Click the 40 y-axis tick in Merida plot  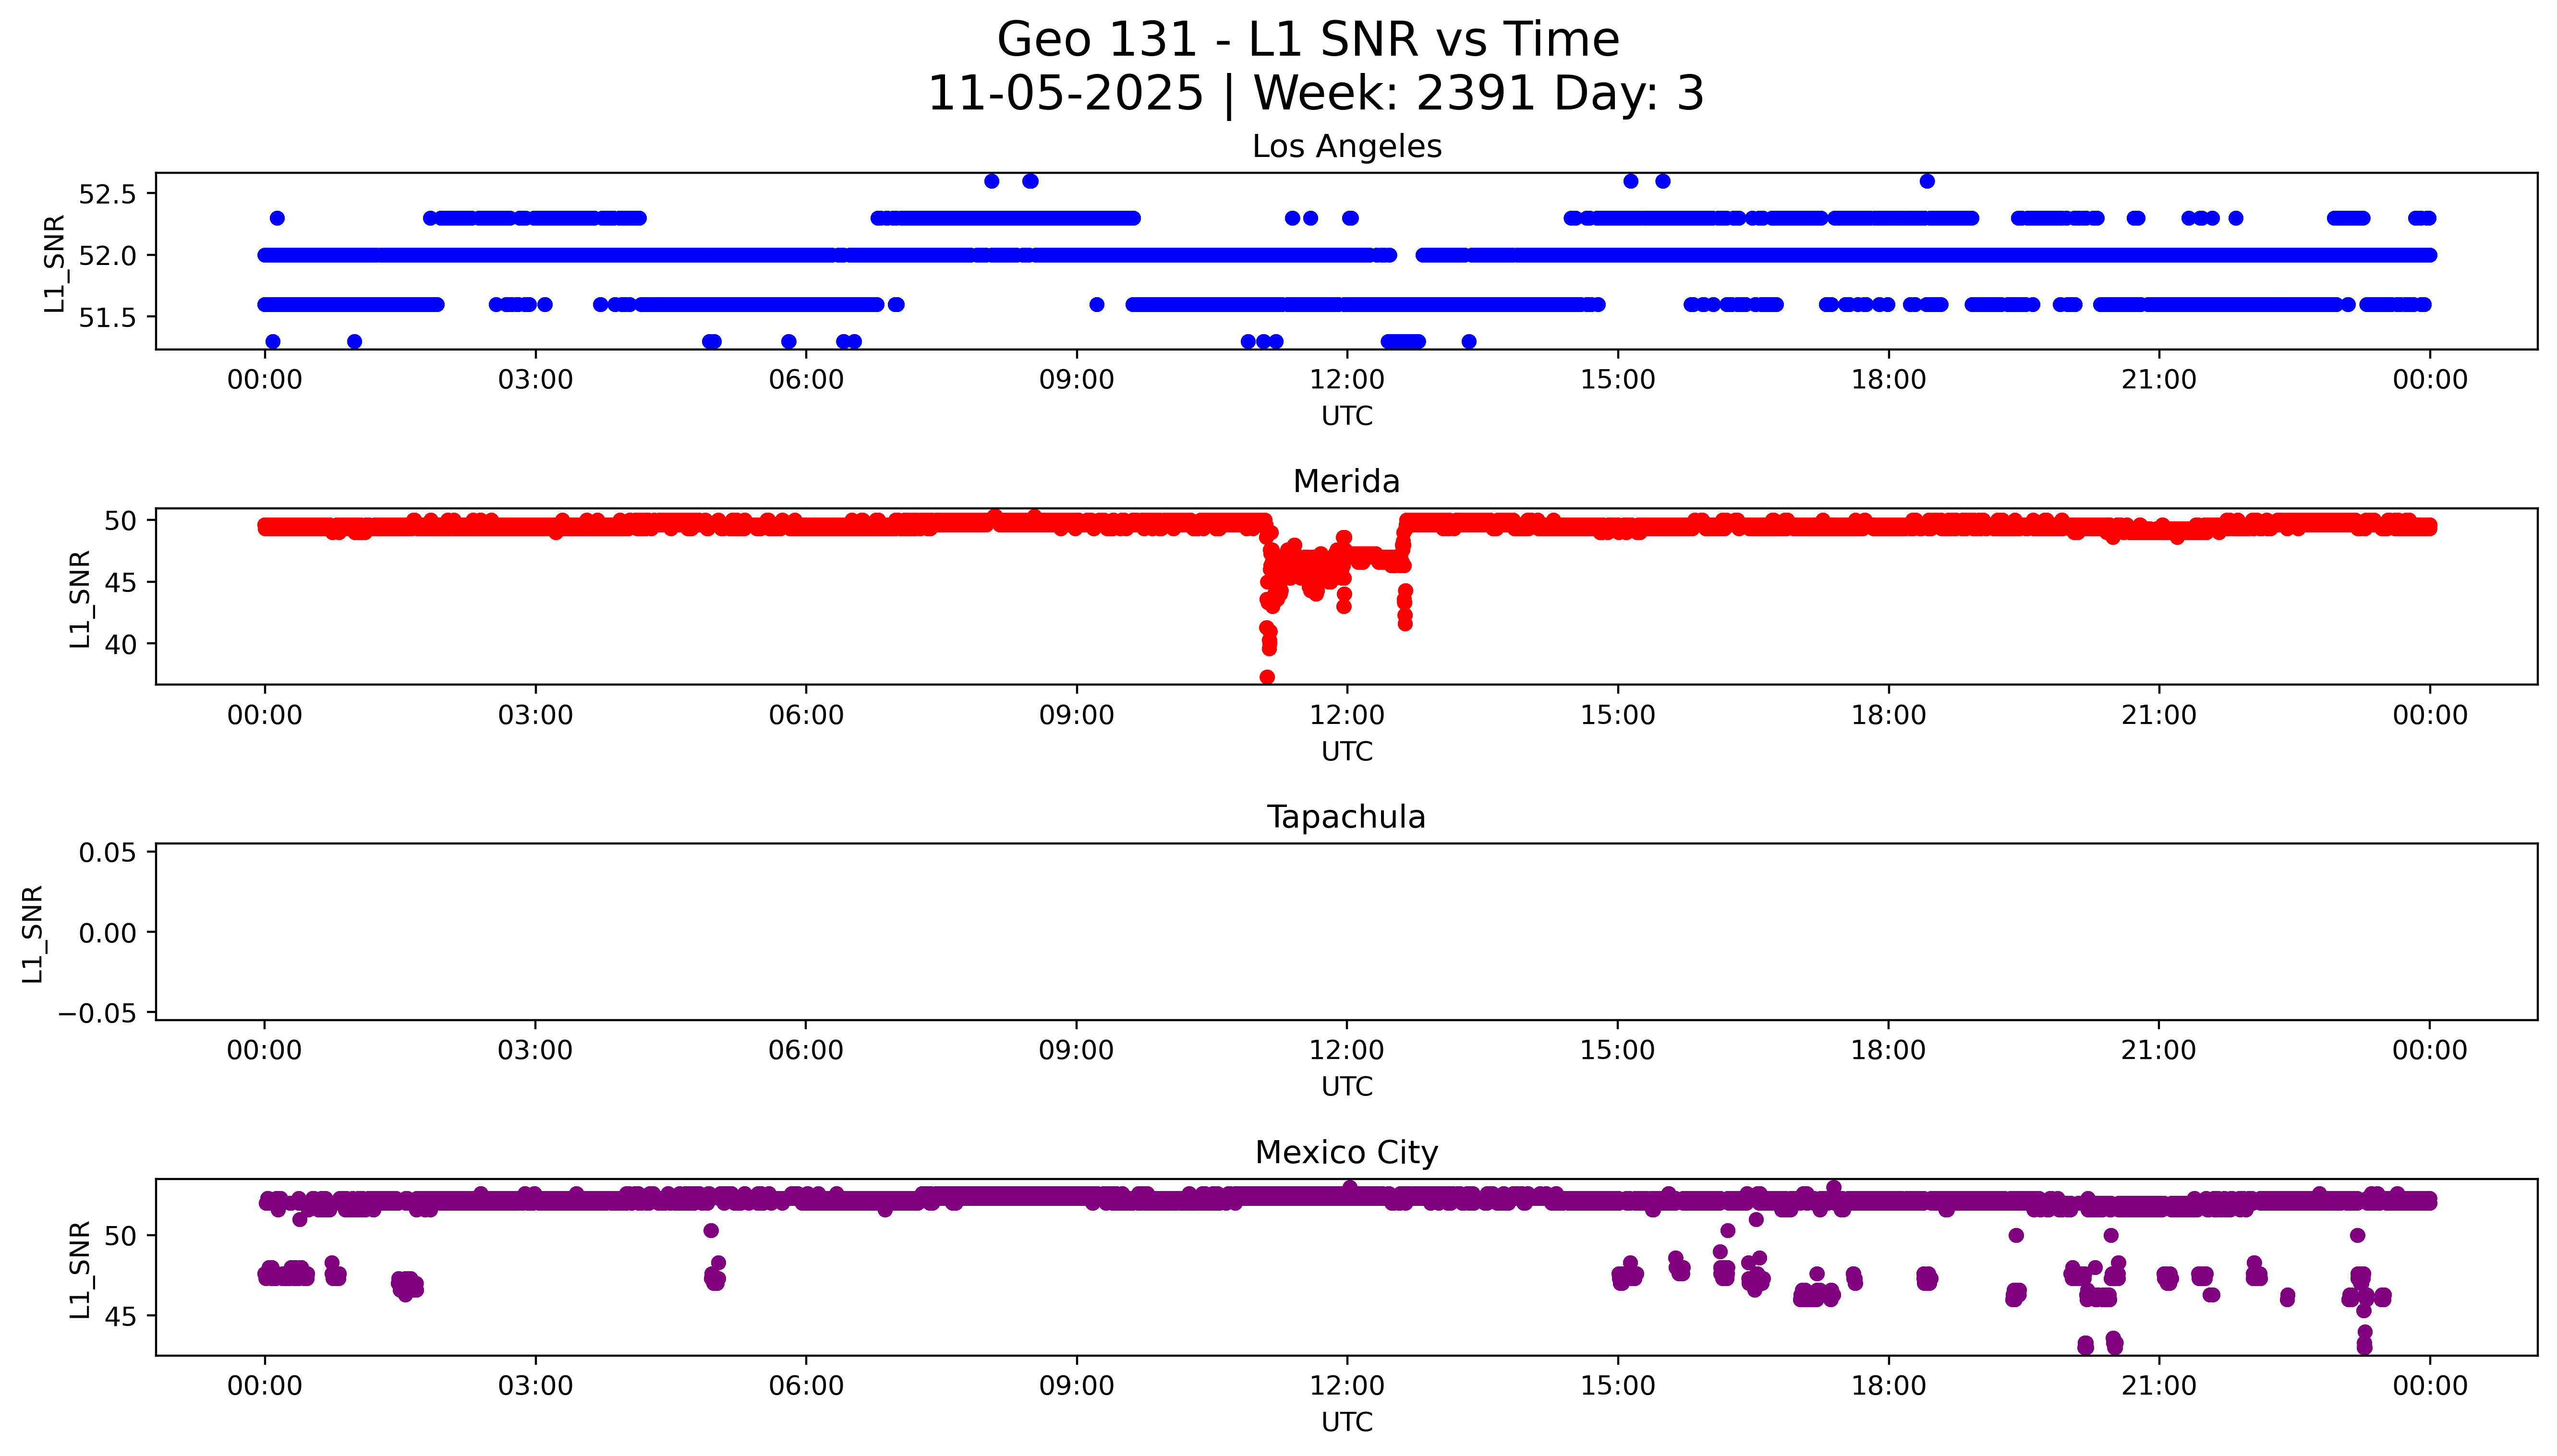click(x=120, y=645)
